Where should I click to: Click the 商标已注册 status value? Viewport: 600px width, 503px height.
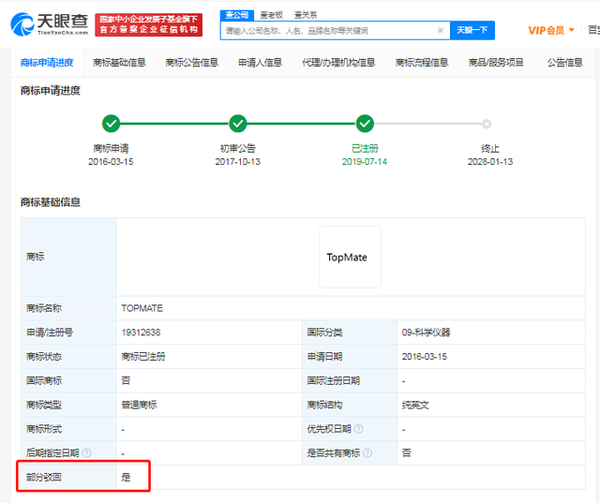click(x=143, y=356)
